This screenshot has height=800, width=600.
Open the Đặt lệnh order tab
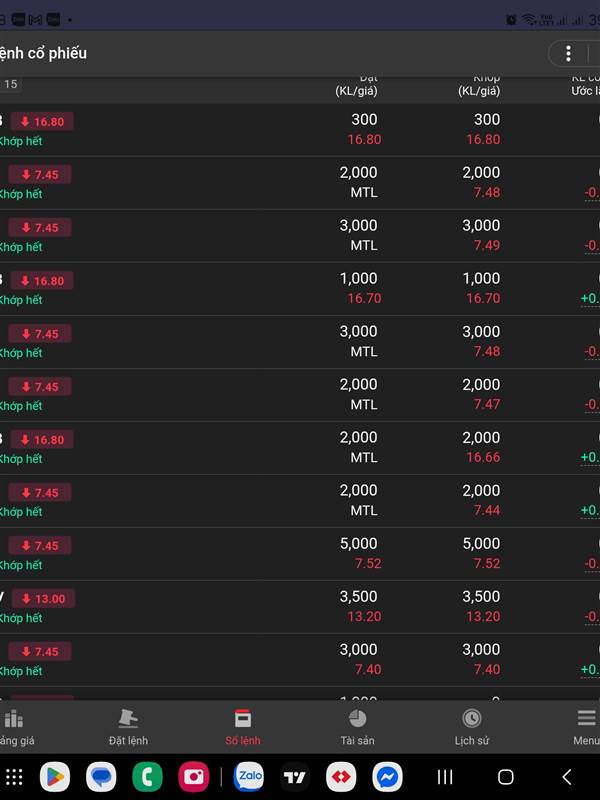[128, 727]
